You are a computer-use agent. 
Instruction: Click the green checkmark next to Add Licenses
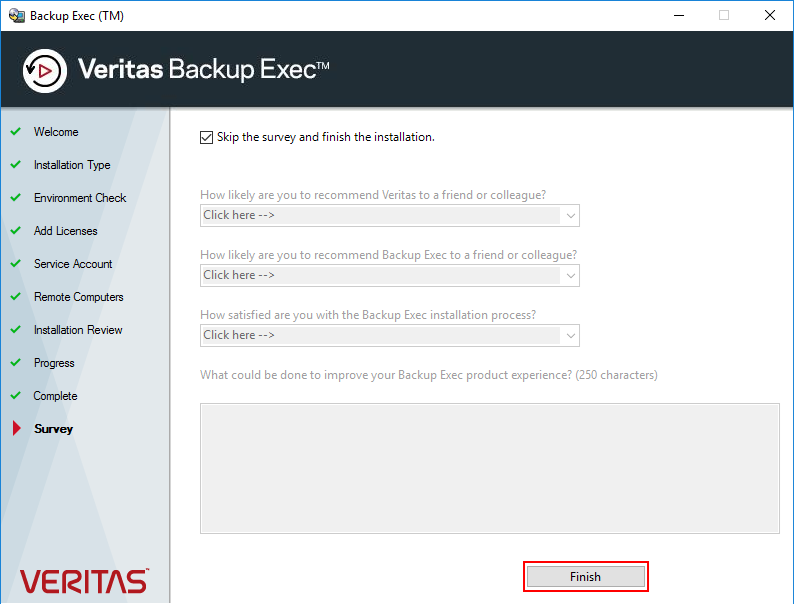click(x=16, y=230)
